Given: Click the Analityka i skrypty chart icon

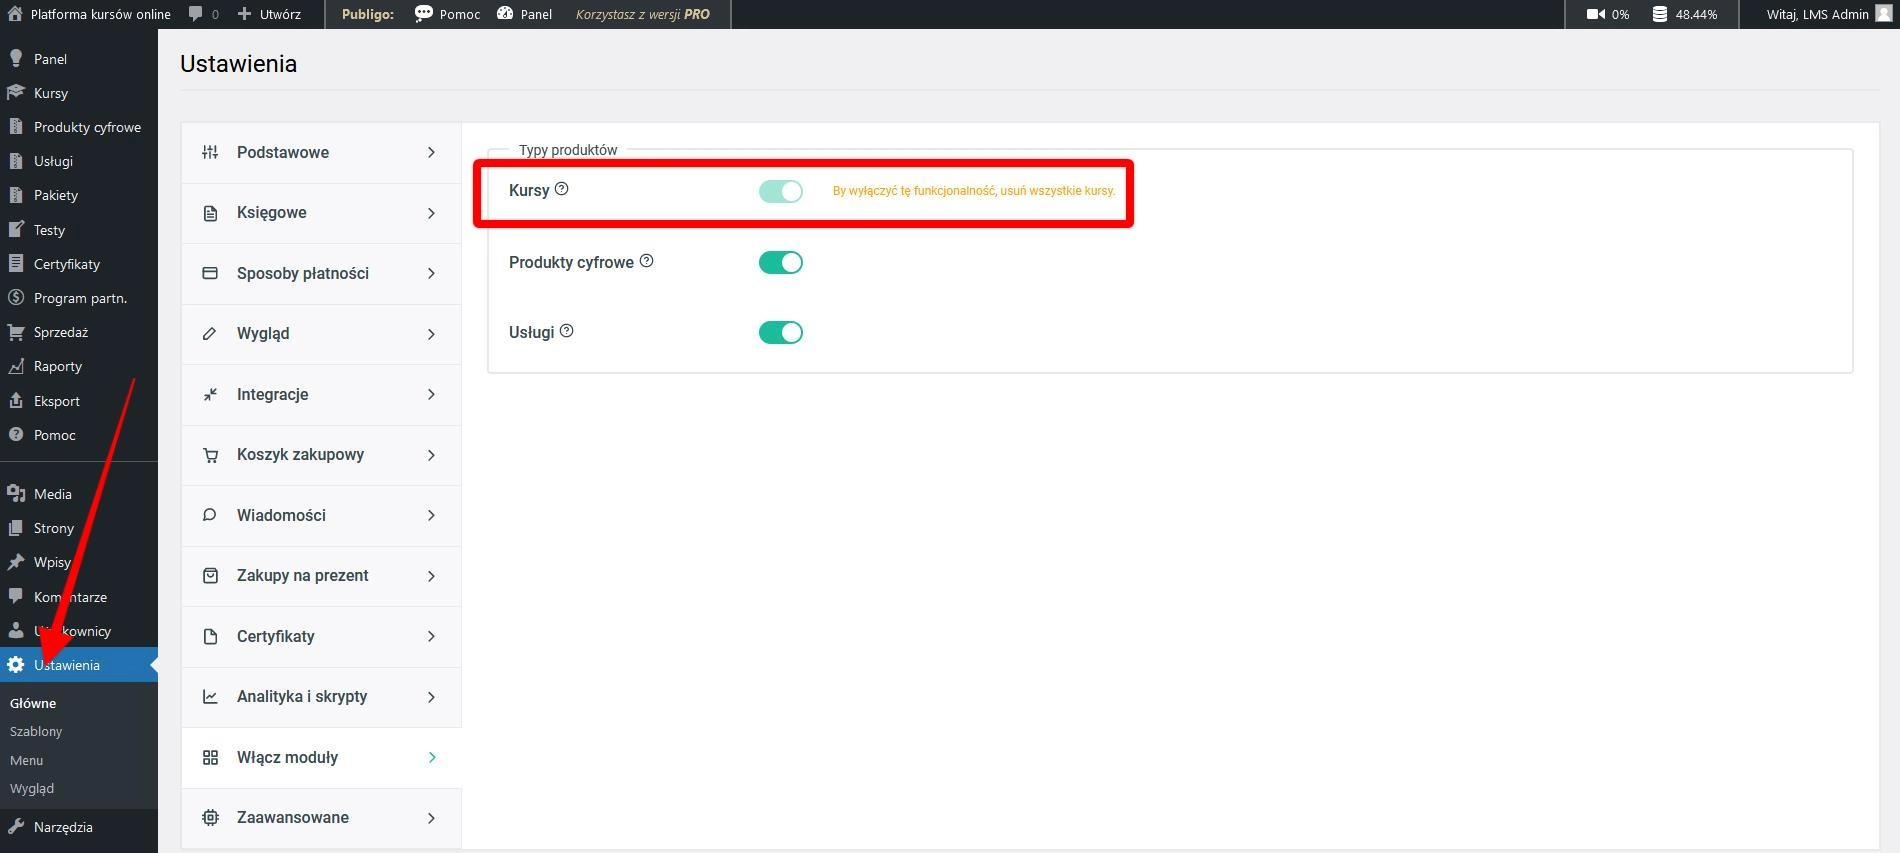Looking at the screenshot, I should click(x=210, y=697).
